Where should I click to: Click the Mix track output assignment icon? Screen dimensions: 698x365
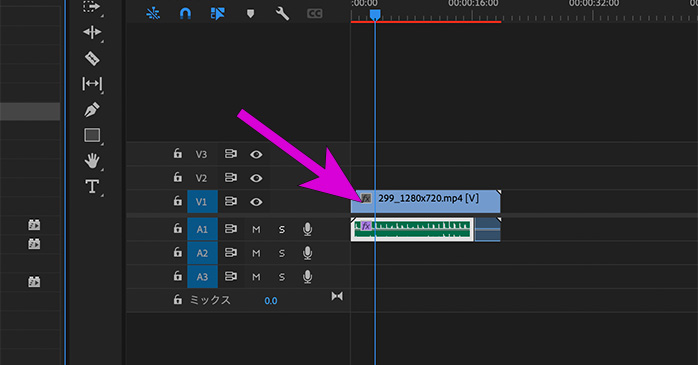tap(337, 296)
